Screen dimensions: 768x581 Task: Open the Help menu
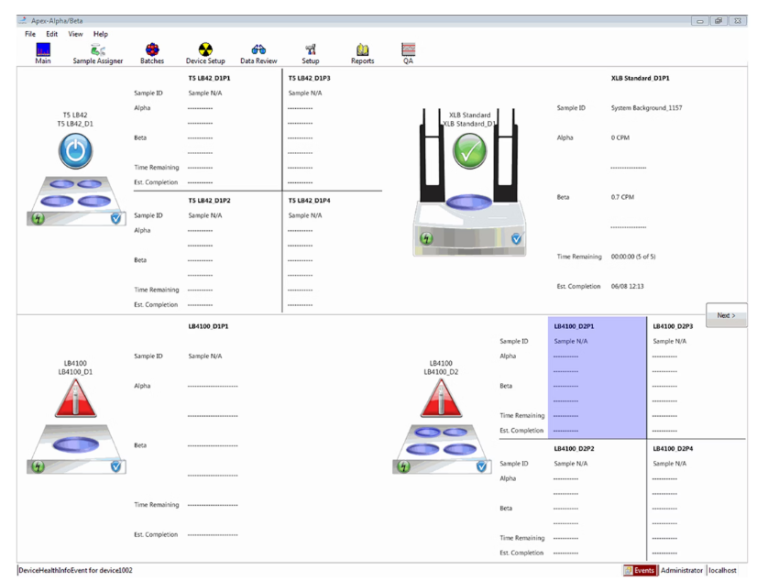(100, 34)
